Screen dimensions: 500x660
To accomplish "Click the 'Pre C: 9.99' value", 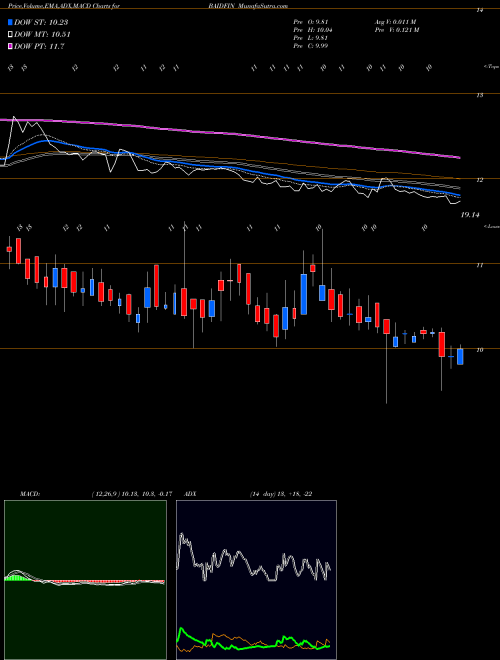I will pyautogui.click(x=311, y=46).
